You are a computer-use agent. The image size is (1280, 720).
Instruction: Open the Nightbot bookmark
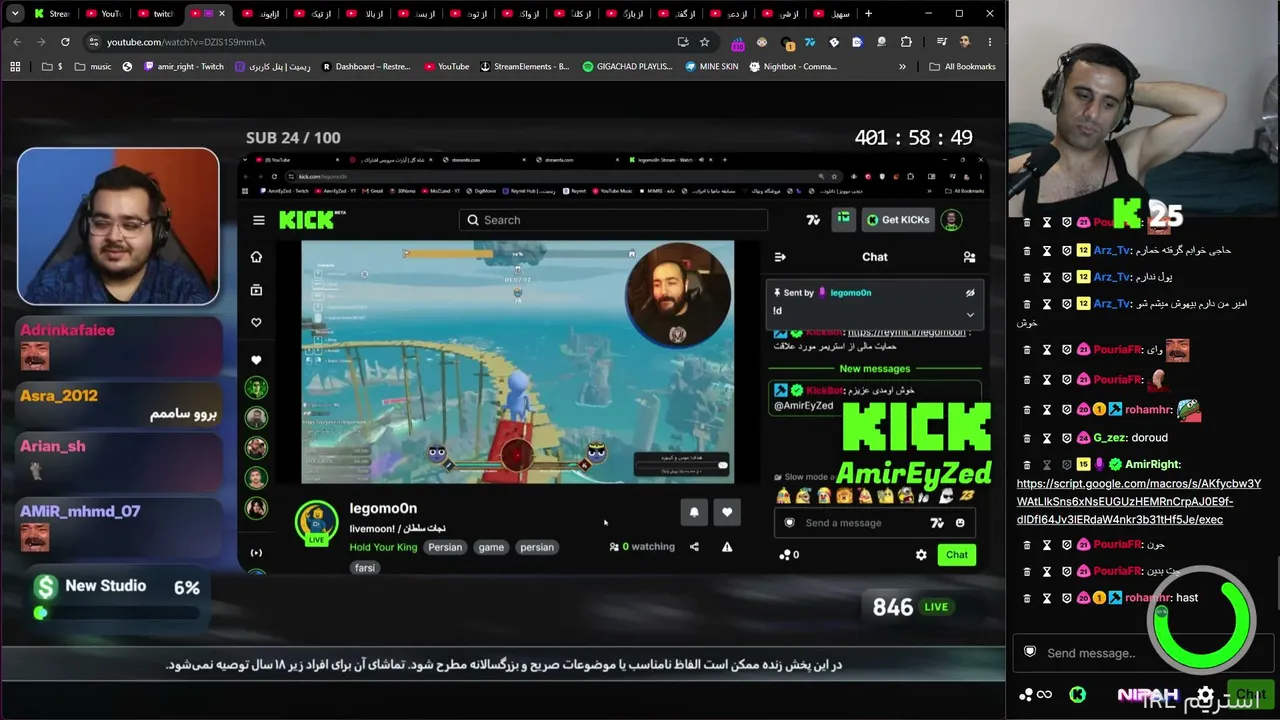pyautogui.click(x=792, y=67)
